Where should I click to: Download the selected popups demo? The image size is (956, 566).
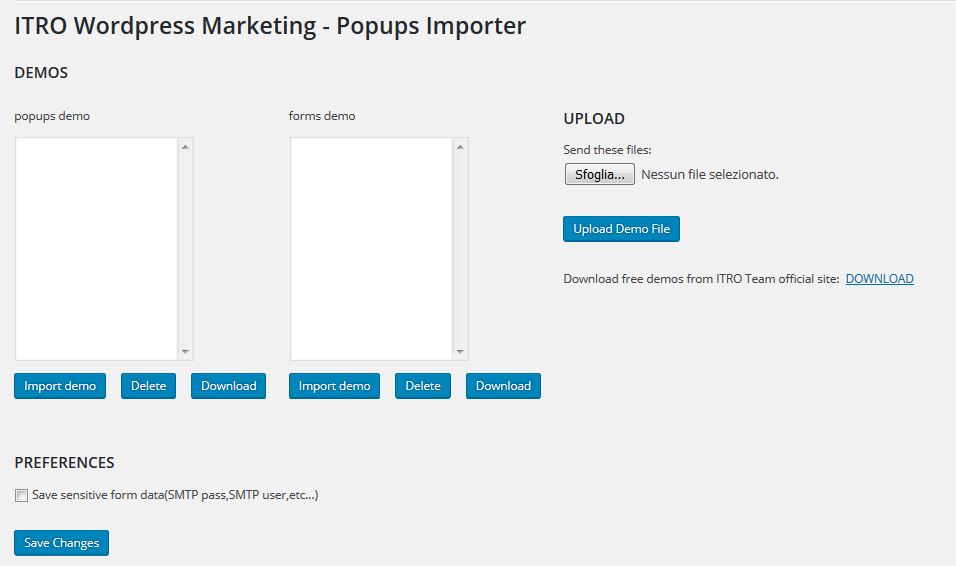click(229, 386)
